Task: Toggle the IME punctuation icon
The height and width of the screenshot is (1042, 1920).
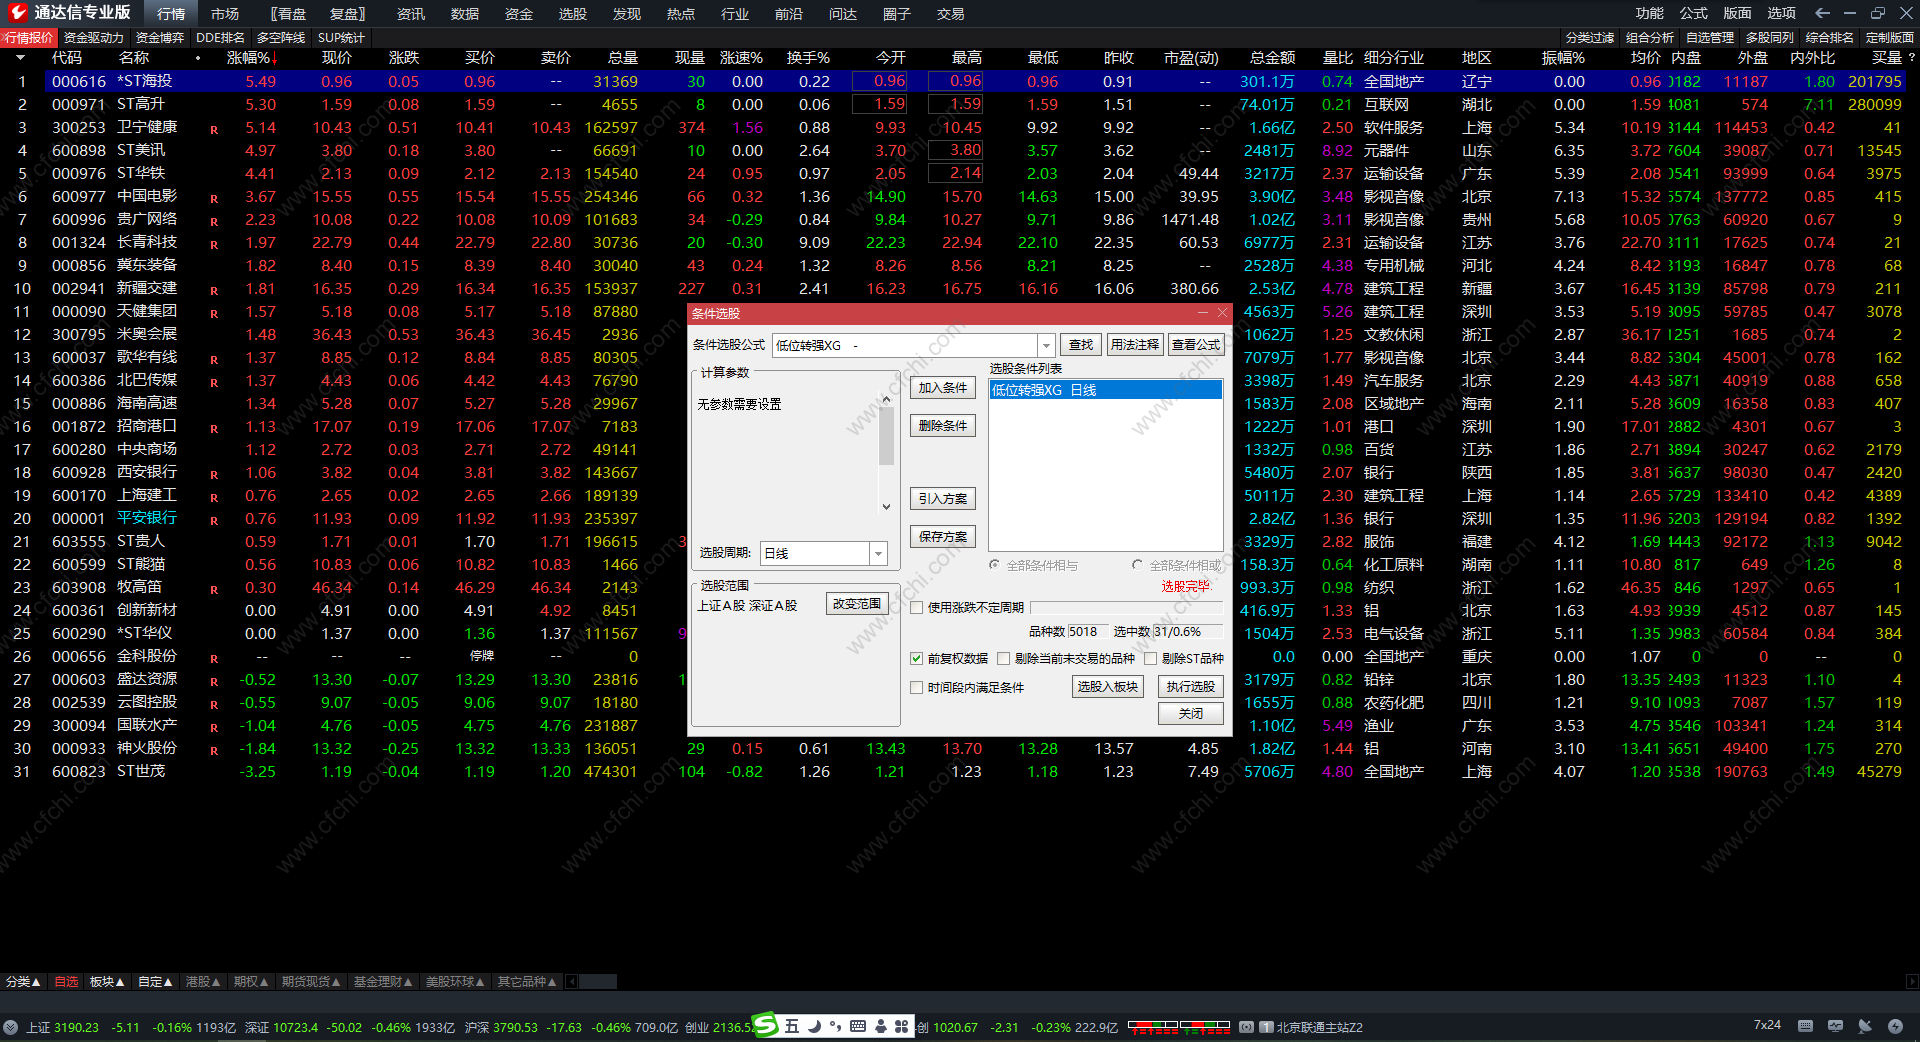Action: tap(836, 1026)
